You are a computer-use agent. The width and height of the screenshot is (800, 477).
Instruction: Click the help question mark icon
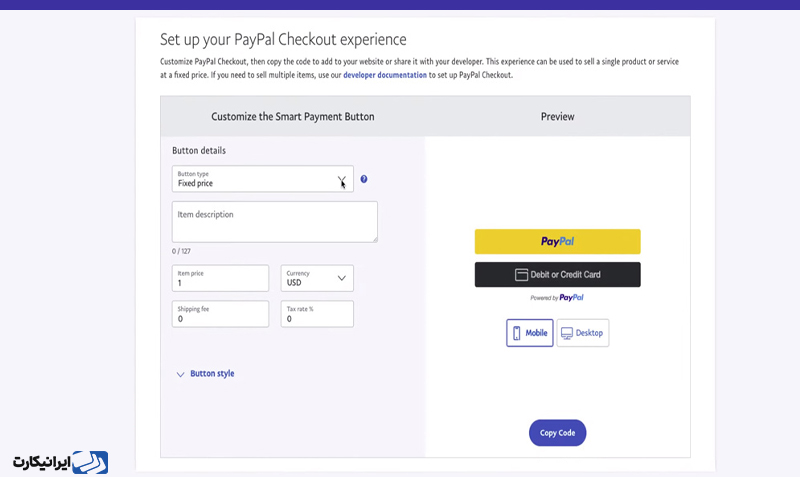click(x=364, y=179)
